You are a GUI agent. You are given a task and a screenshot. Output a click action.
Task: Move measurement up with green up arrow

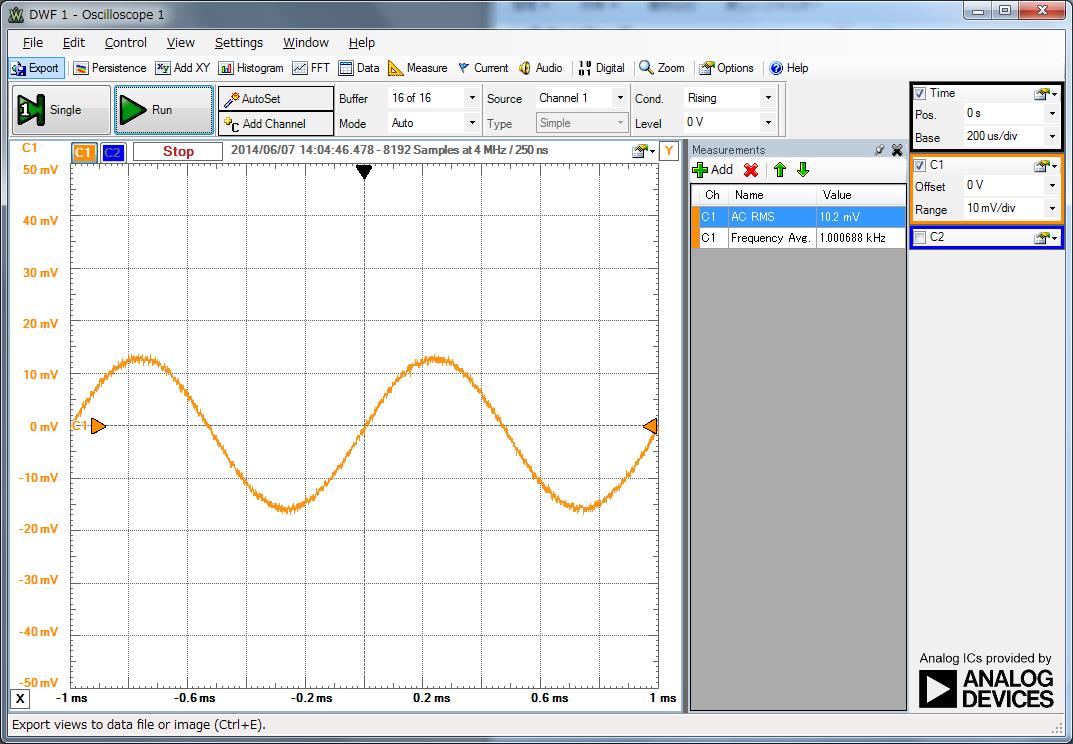coord(780,170)
